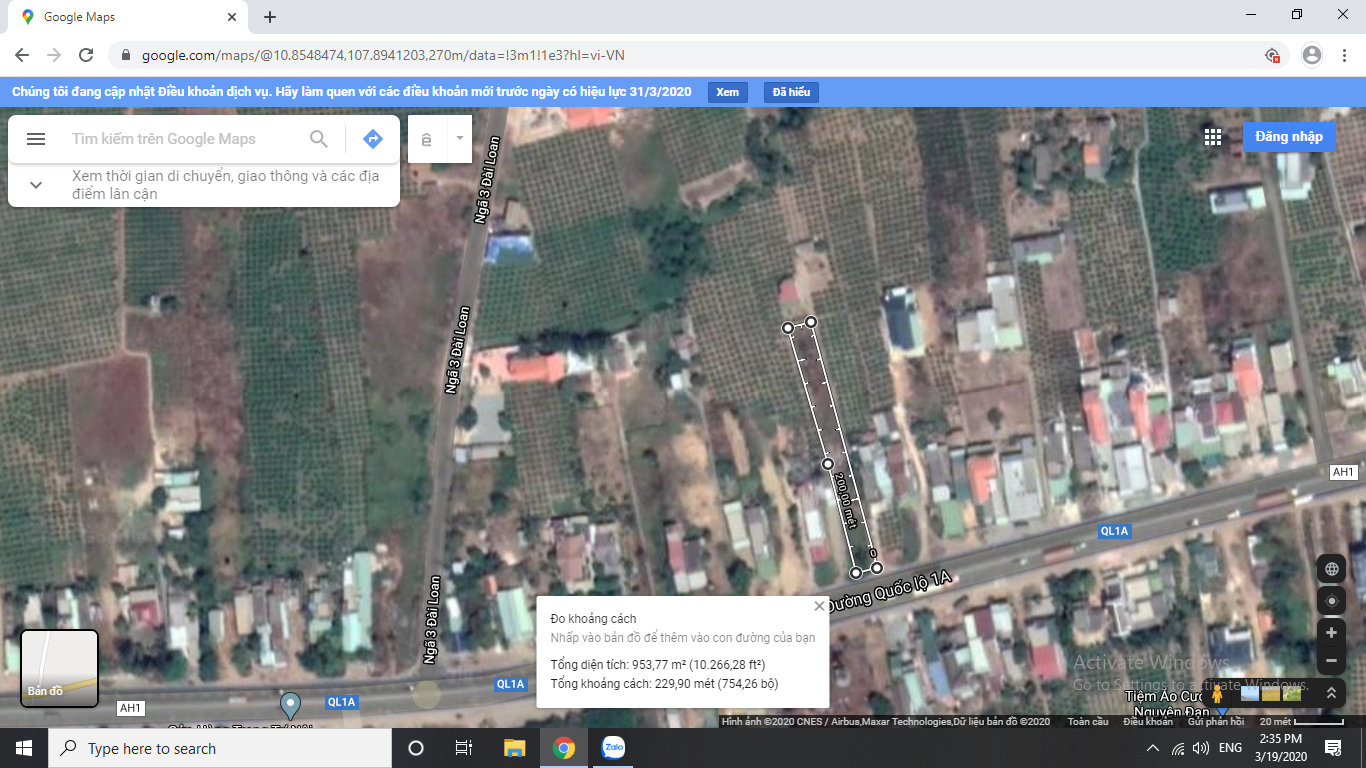The width and height of the screenshot is (1366, 768).
Task: Toggle the globe view button
Action: 1331,568
